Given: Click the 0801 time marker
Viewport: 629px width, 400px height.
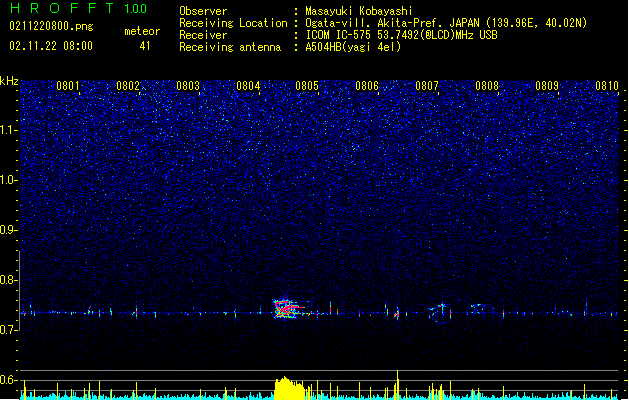Looking at the screenshot, I should click(68, 86).
